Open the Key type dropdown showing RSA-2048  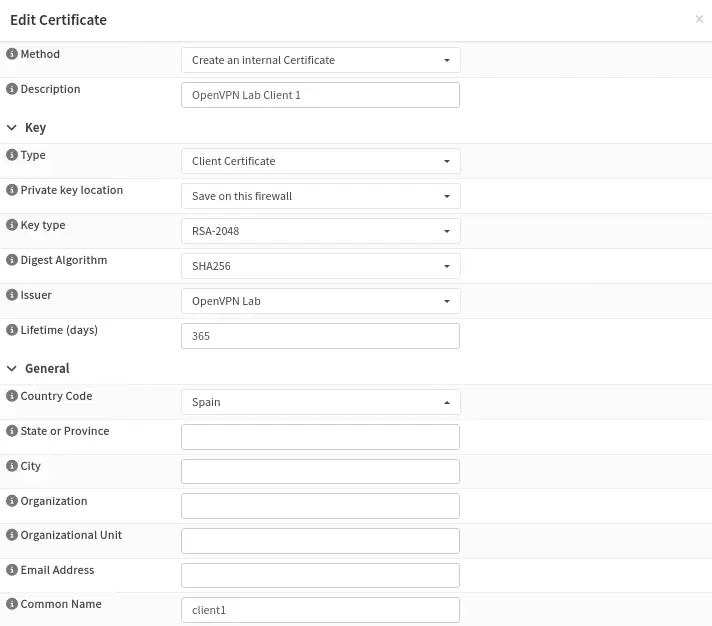[320, 231]
